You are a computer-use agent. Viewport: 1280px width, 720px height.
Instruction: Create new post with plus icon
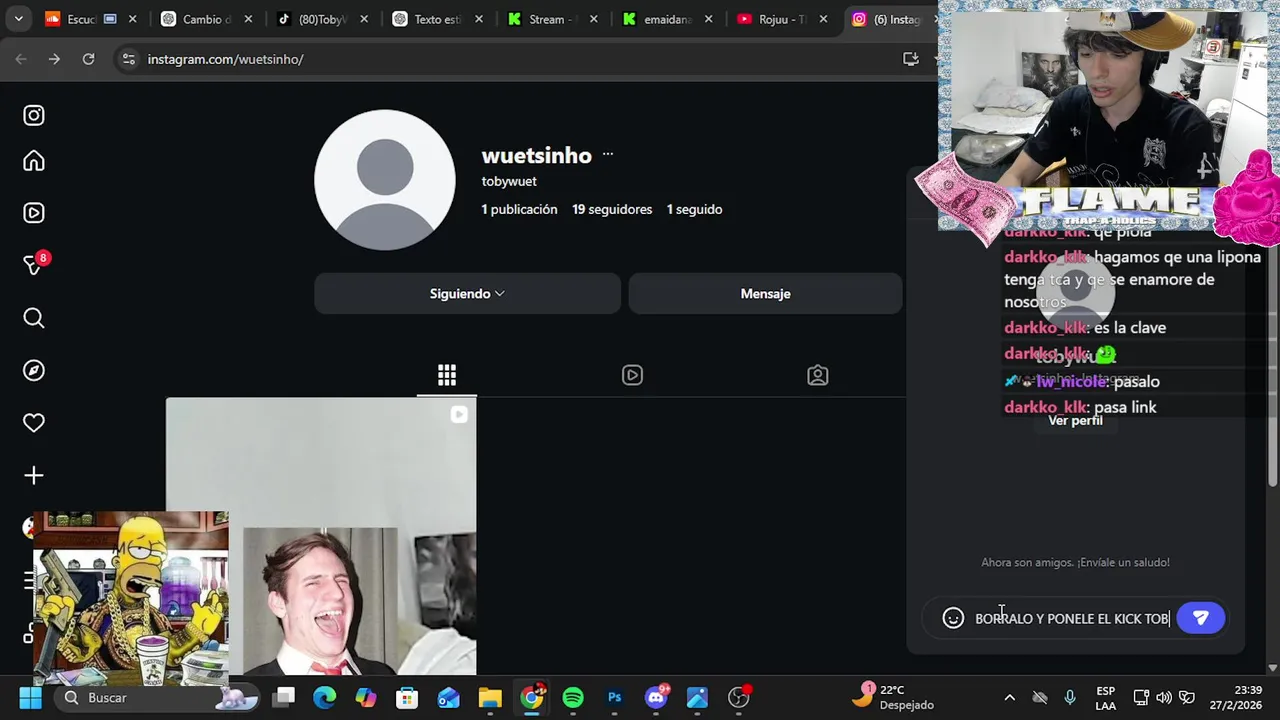pyautogui.click(x=34, y=475)
